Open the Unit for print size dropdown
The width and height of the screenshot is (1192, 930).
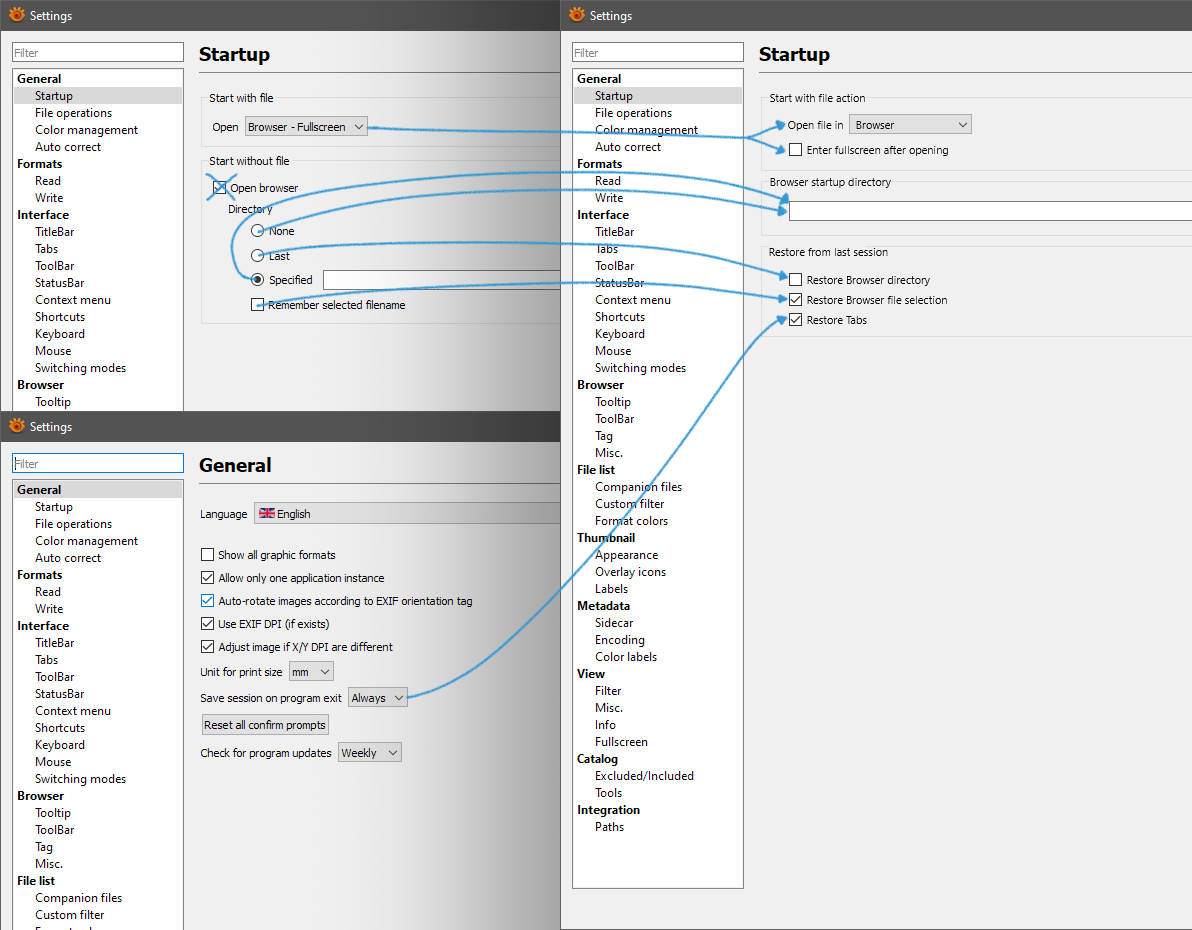click(311, 672)
